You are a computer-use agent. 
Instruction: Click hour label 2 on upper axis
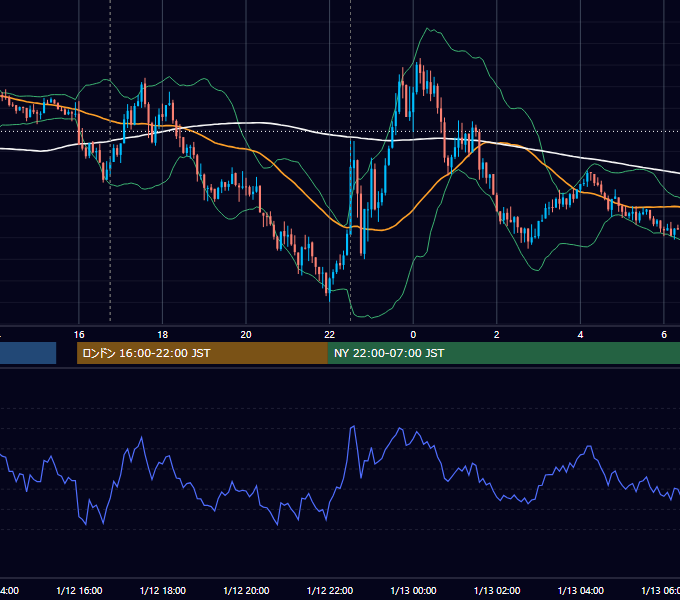click(x=497, y=335)
